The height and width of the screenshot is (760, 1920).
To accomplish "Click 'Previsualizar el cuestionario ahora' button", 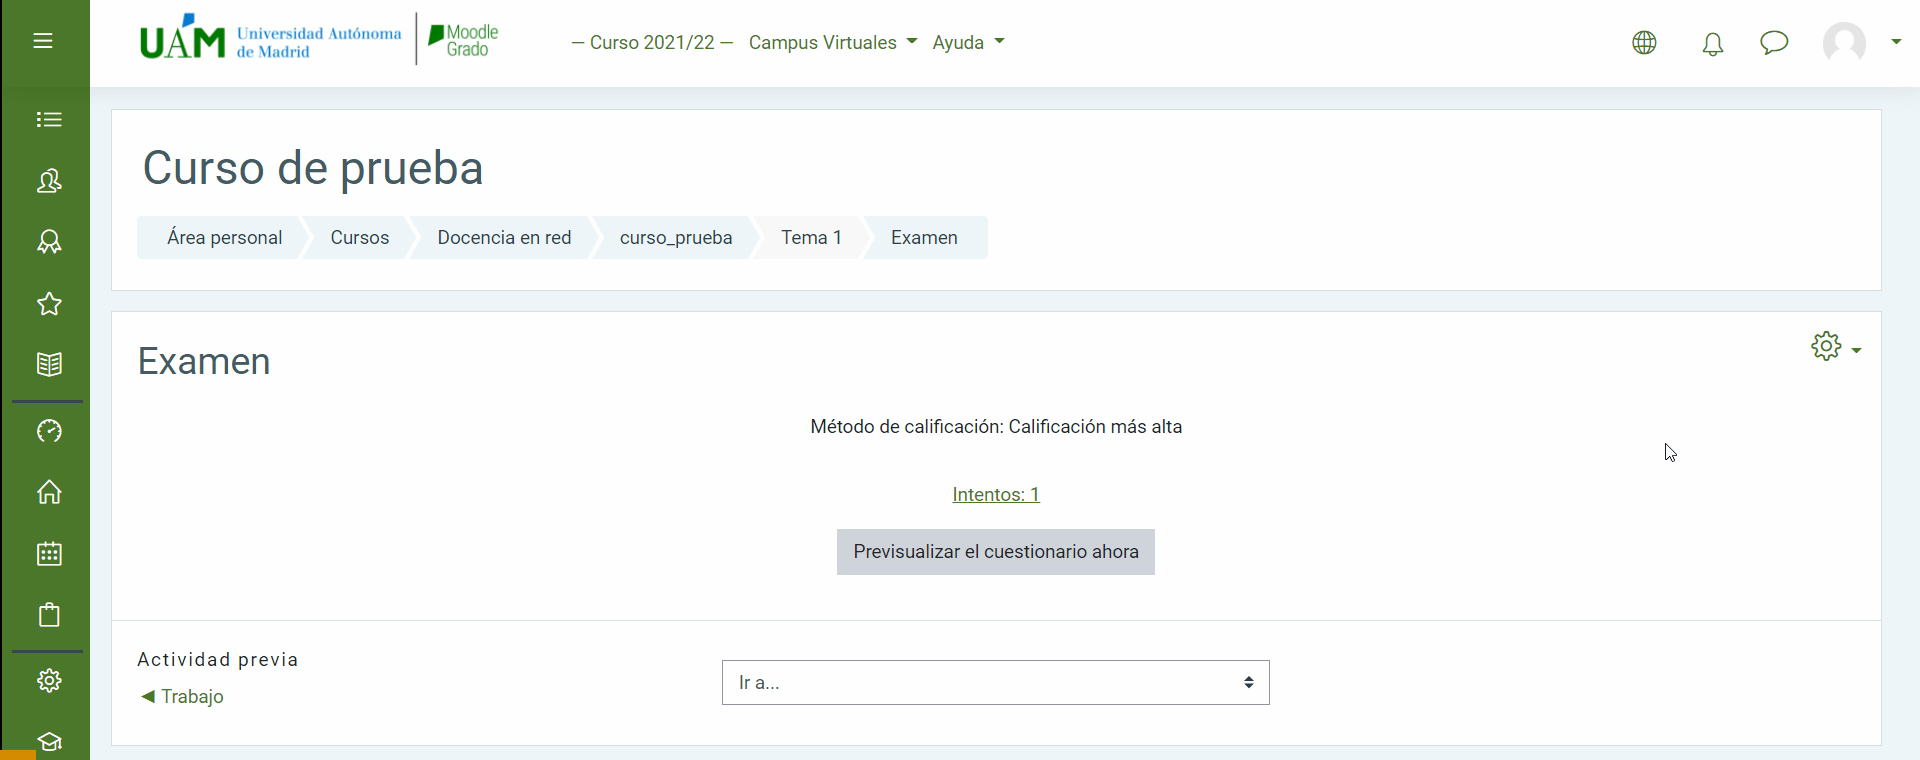I will click(x=995, y=552).
